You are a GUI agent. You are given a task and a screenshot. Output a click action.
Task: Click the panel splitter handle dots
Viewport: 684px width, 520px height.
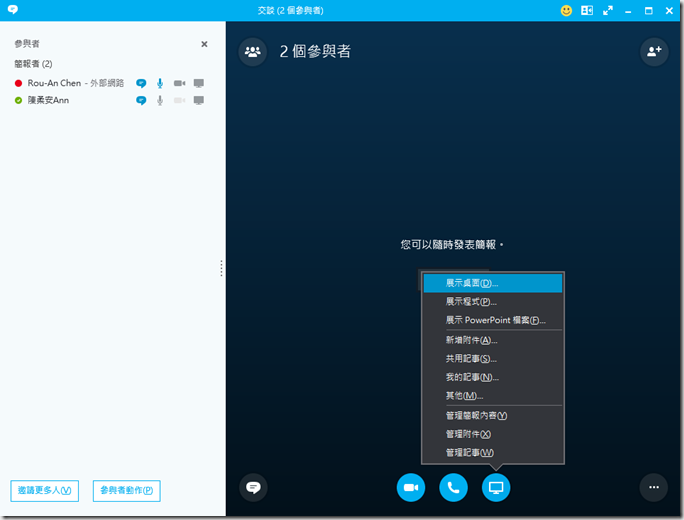pyautogui.click(x=221, y=268)
